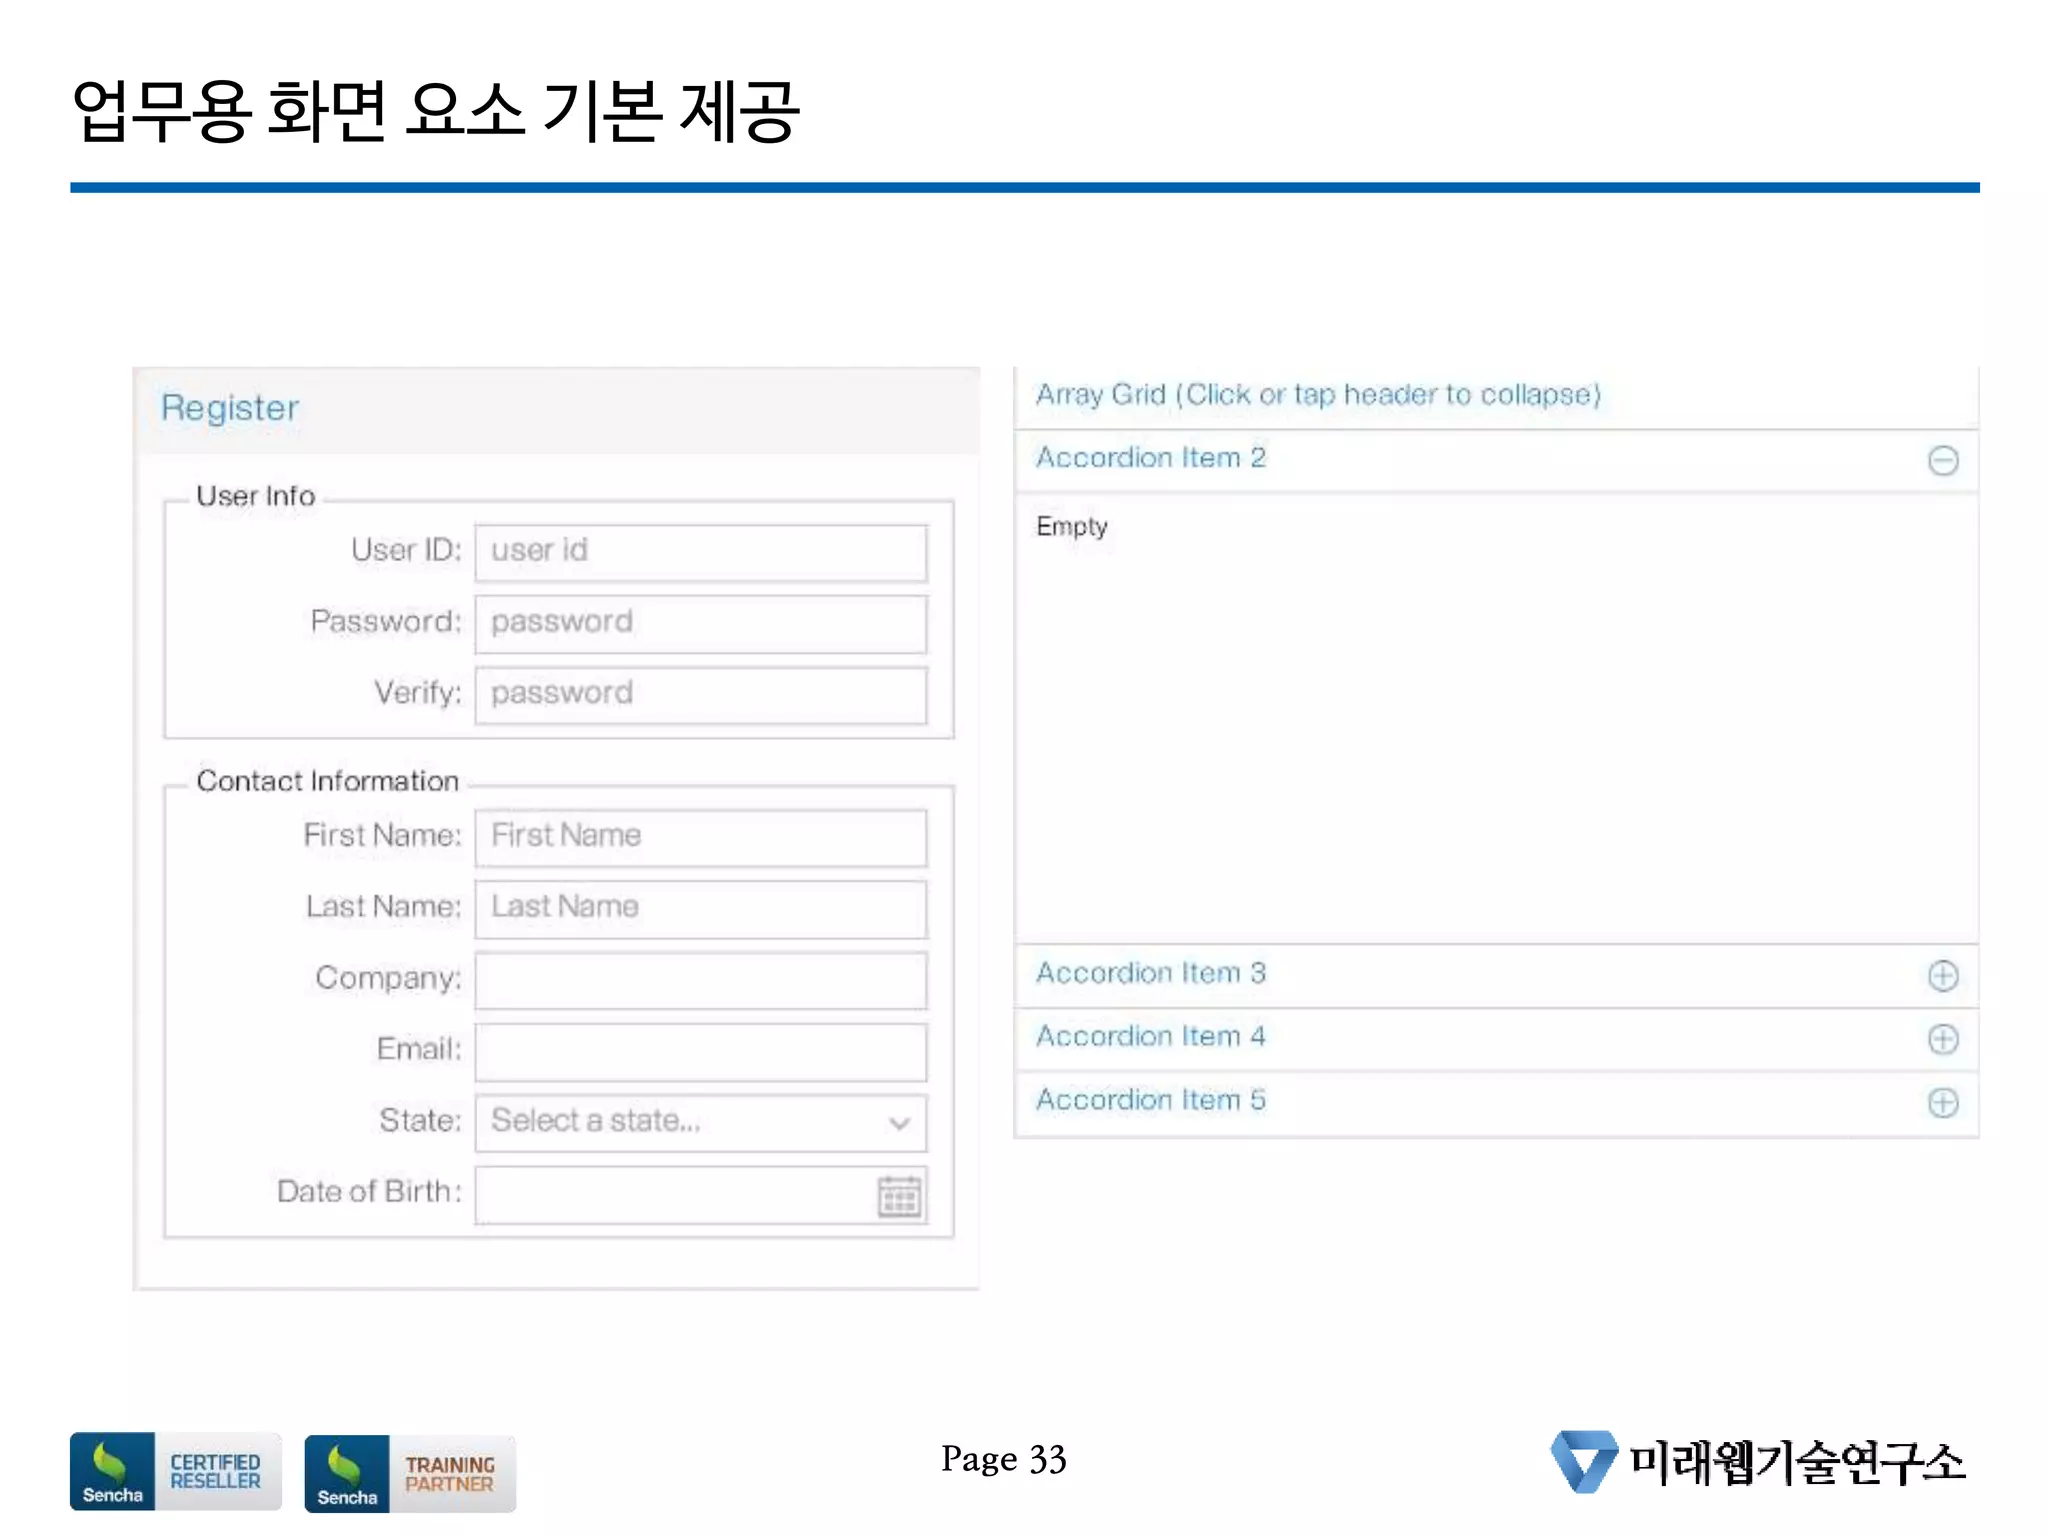Open the Date of Birth calendar picker
This screenshot has width=2048, height=1536.
click(899, 1195)
